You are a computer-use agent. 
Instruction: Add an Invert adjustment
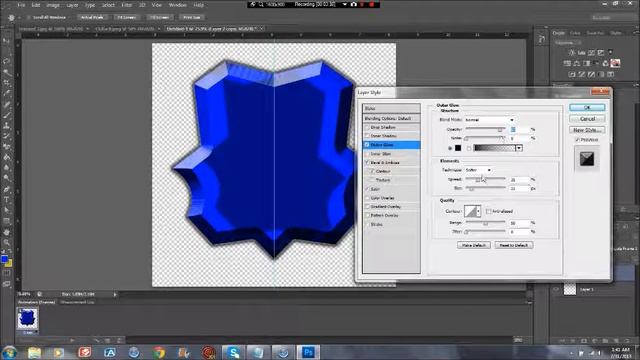572,74
